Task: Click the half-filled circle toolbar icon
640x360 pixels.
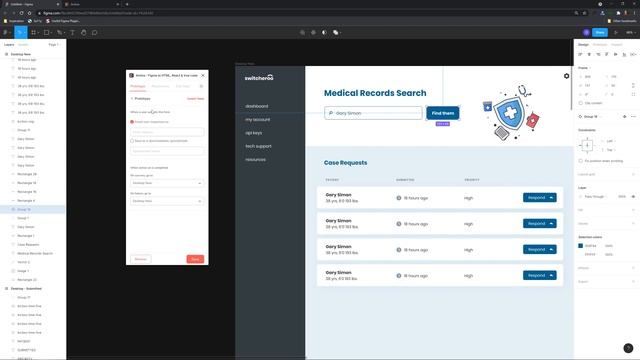Action: [324, 32]
